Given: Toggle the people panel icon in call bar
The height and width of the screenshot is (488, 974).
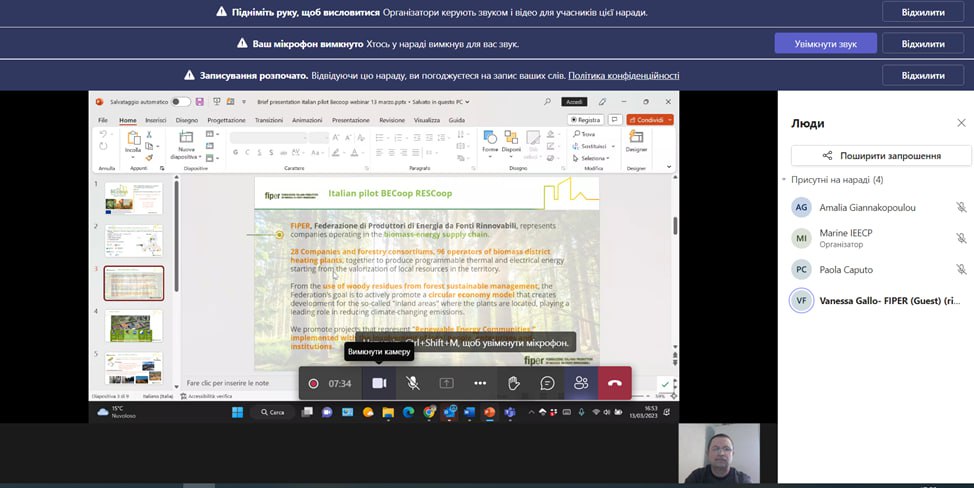Looking at the screenshot, I should (581, 383).
